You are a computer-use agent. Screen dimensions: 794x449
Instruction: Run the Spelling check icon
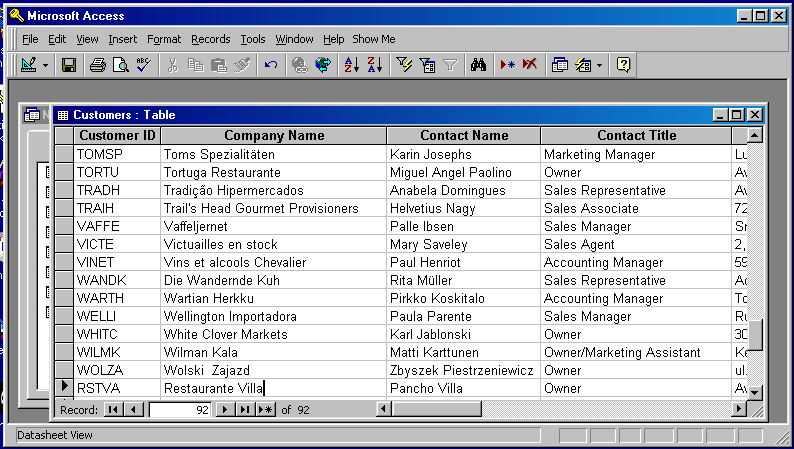(x=143, y=65)
